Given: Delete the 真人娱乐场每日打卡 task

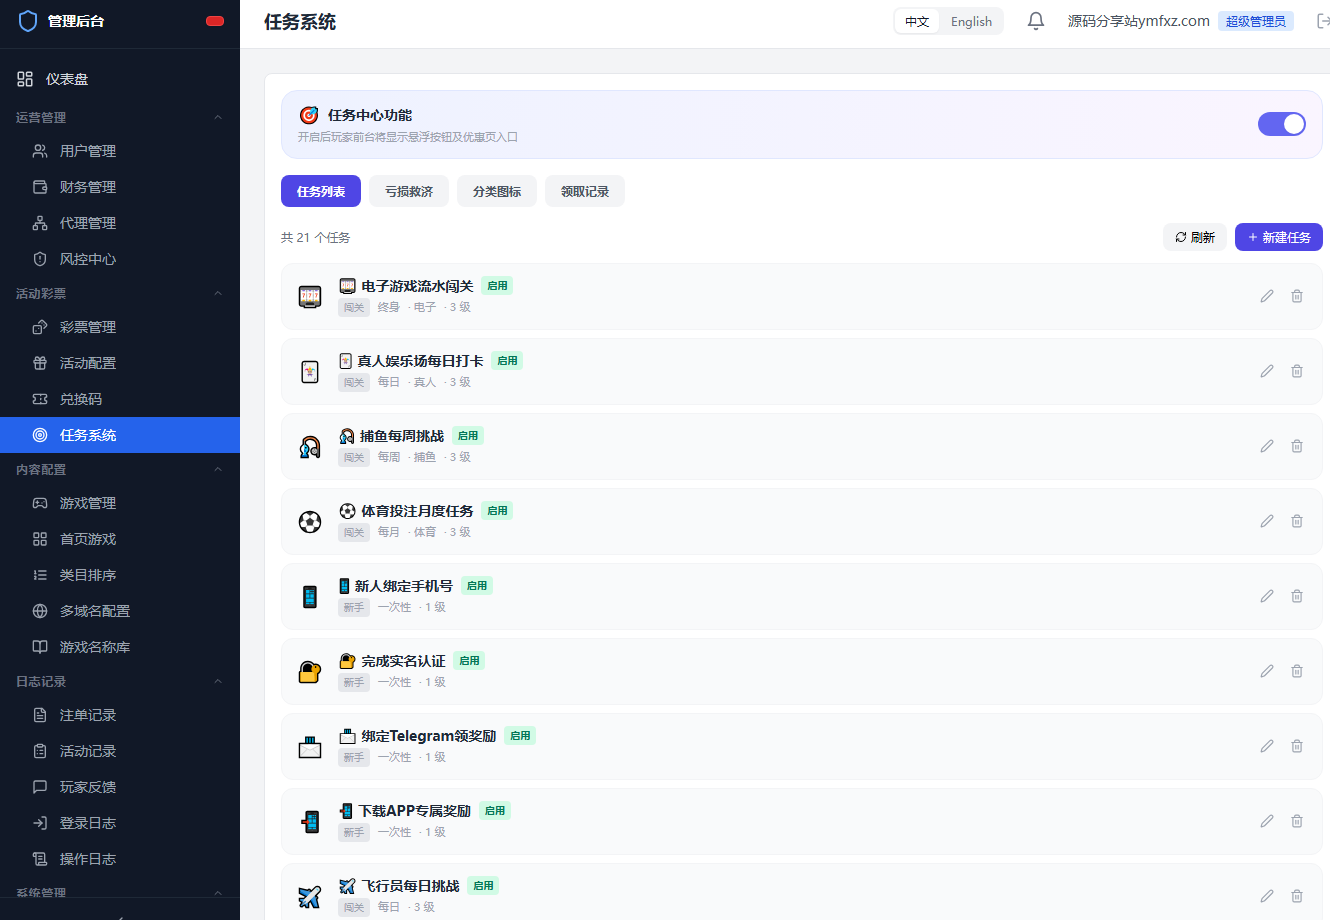Looking at the screenshot, I should click(x=1297, y=371).
